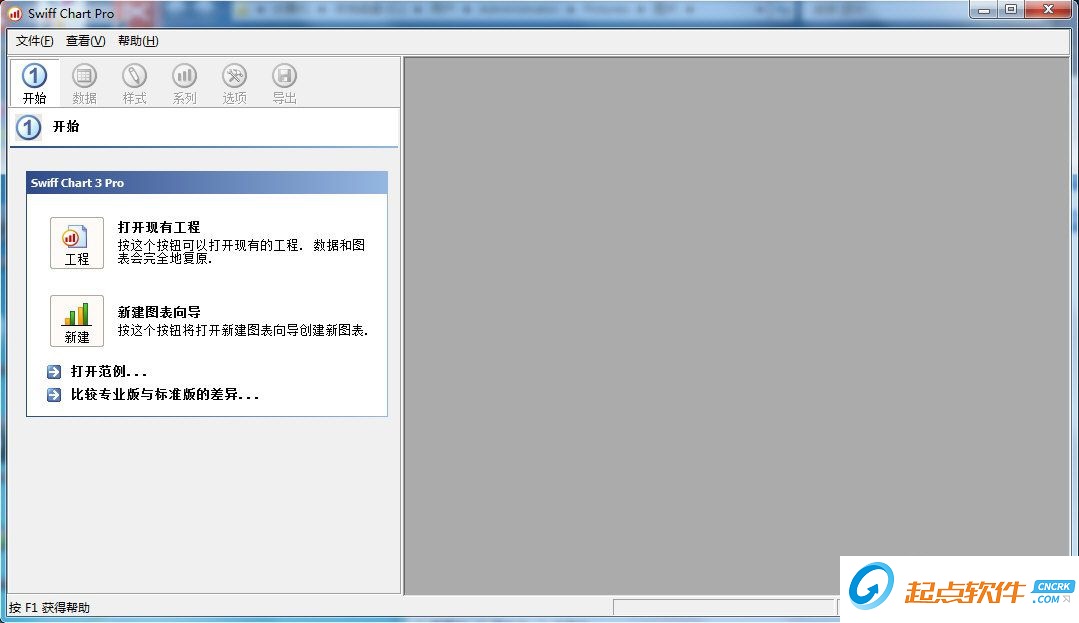Screen dimensions: 1079x623
Task: Click the ① 开始 section heading
Action: (66, 127)
